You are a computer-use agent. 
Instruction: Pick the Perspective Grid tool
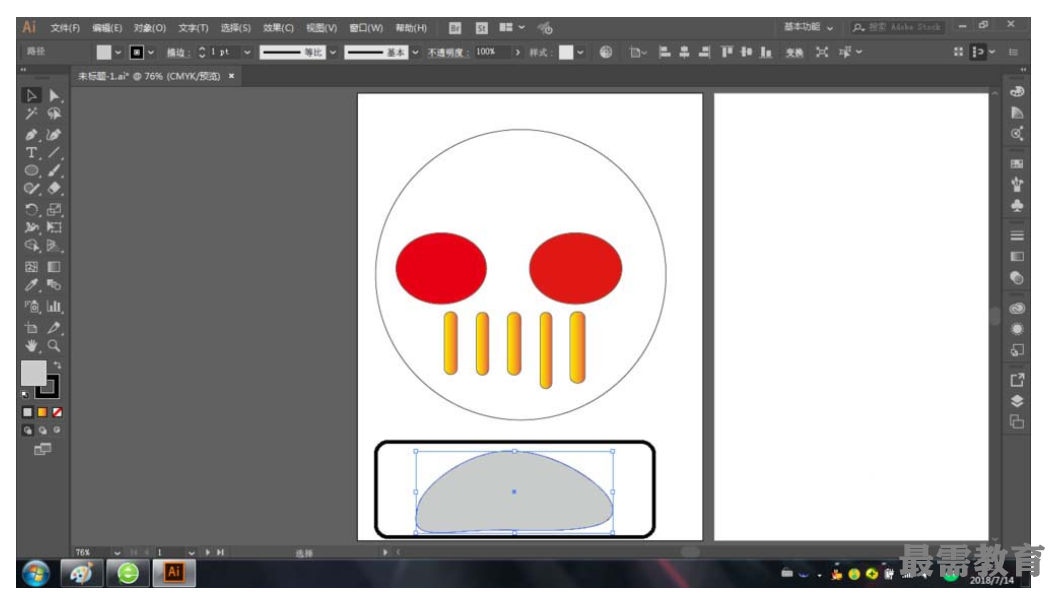click(x=54, y=246)
